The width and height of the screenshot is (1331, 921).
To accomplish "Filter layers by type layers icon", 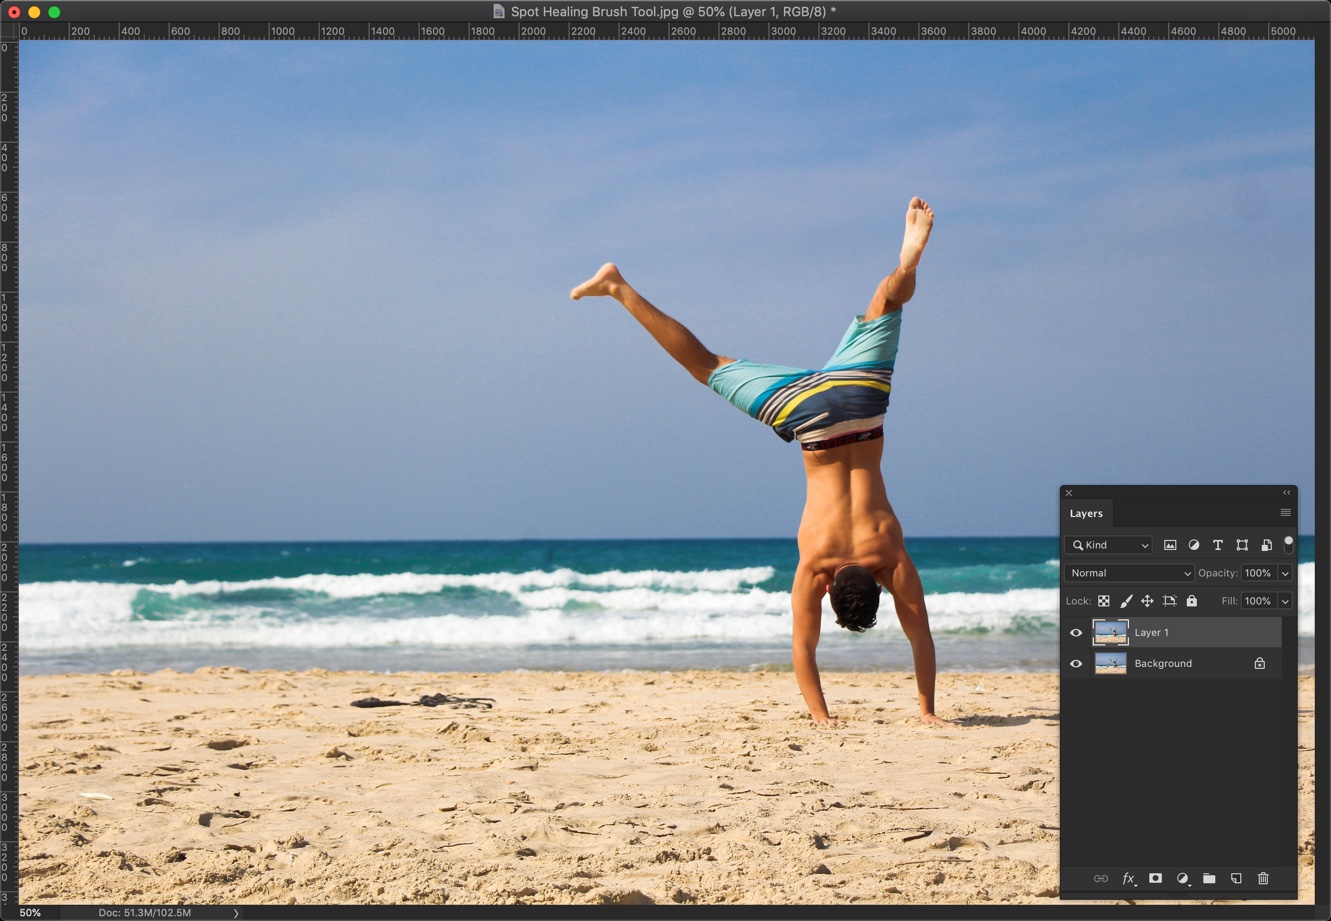I will click(x=1218, y=545).
